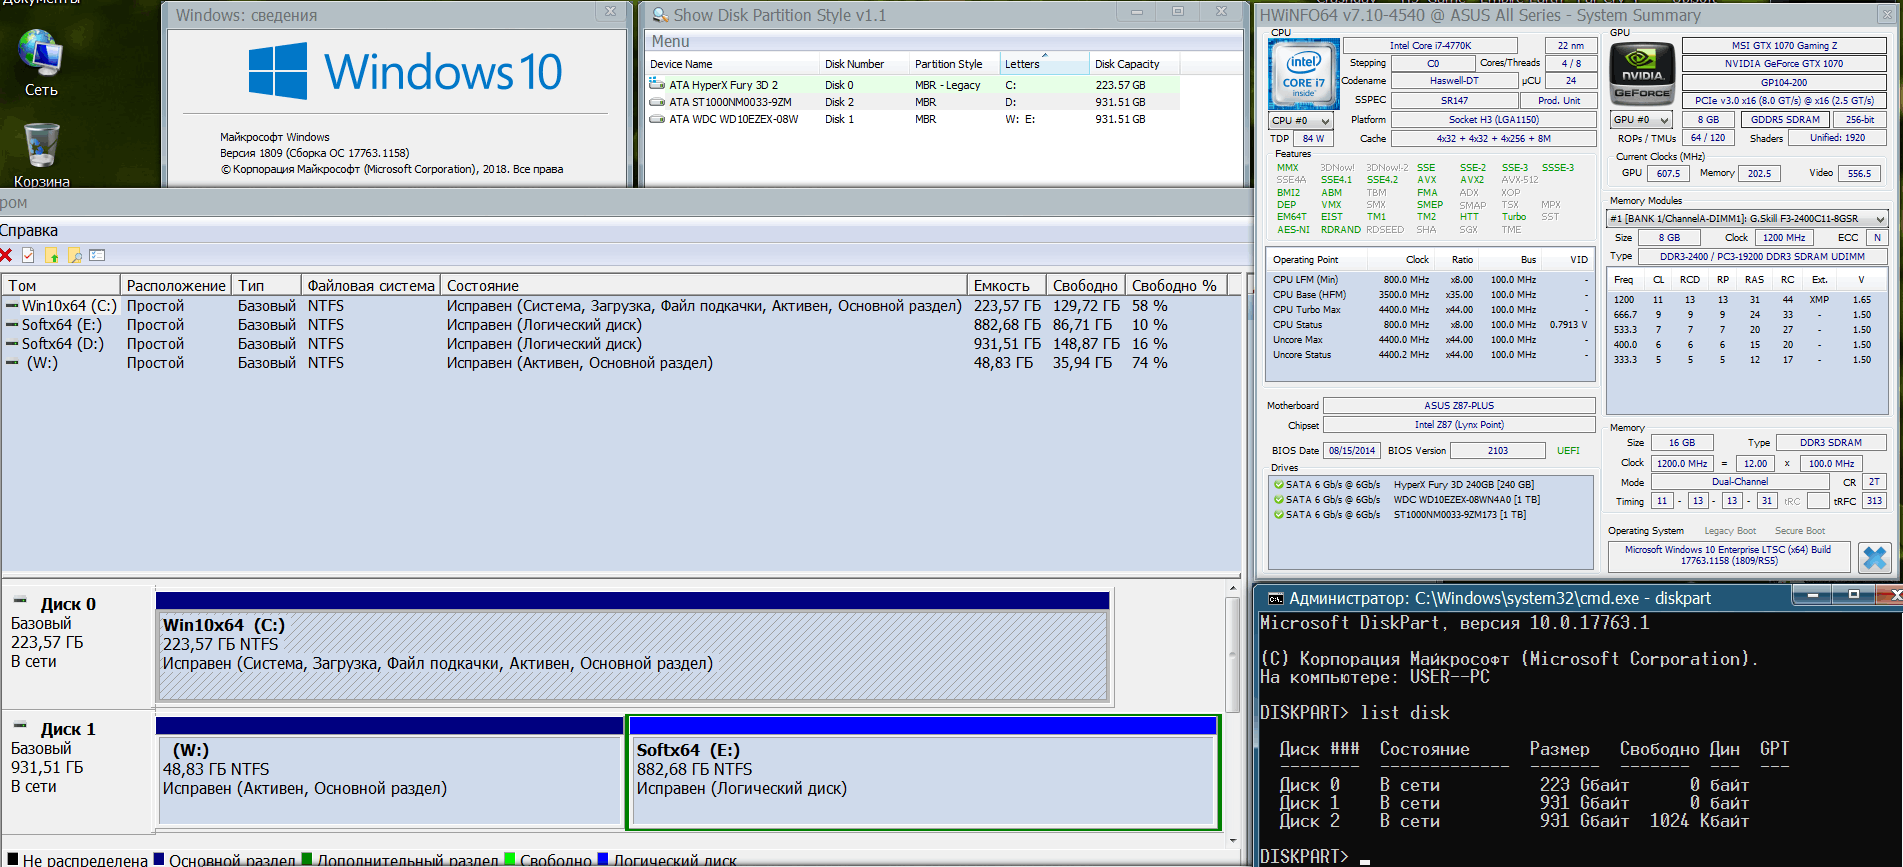This screenshot has width=1903, height=867.
Task: Click the volume icon next to Softx64 (E:) row
Action: [12, 325]
